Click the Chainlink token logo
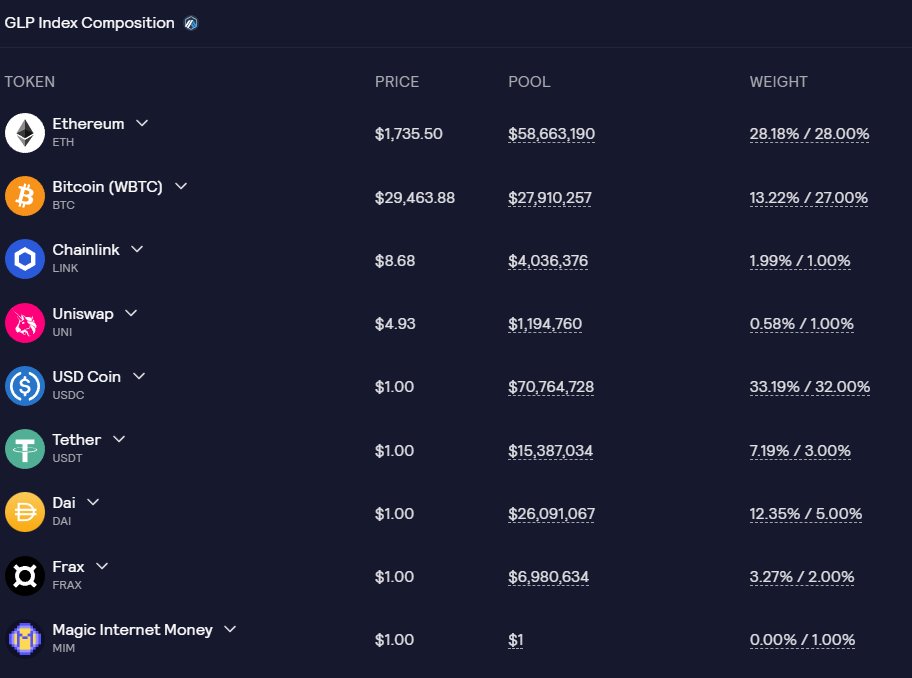This screenshot has width=912, height=678. [25, 259]
